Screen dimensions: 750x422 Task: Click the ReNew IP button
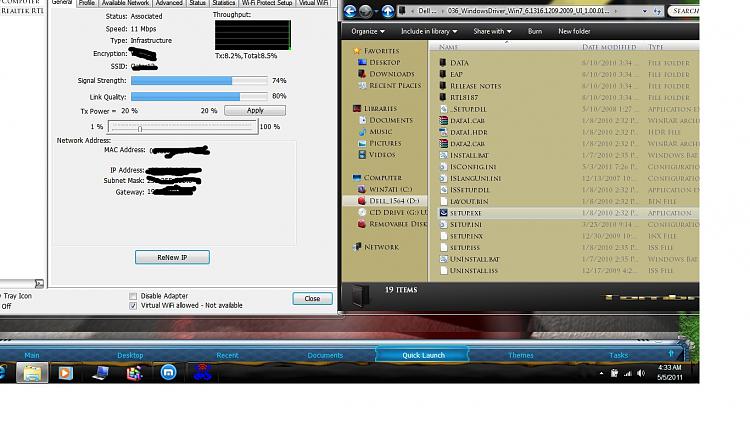coord(172,257)
